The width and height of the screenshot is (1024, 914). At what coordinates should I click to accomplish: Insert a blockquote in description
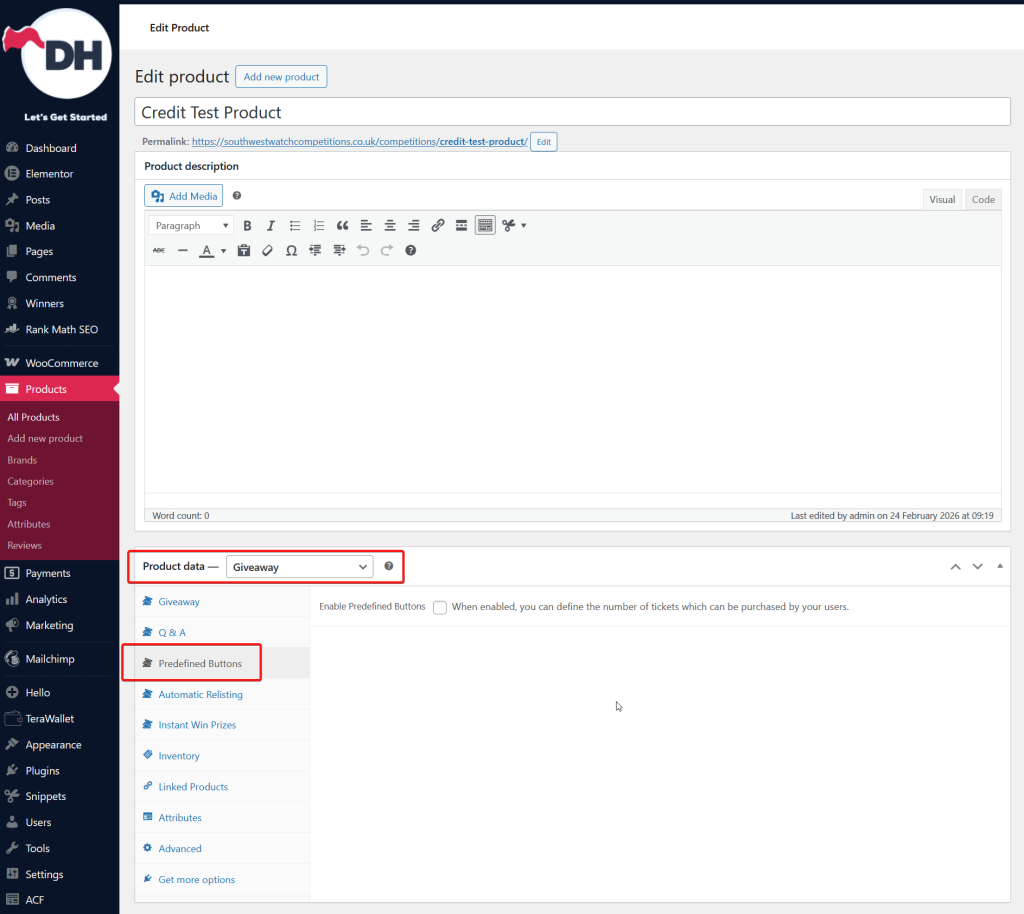coord(342,226)
